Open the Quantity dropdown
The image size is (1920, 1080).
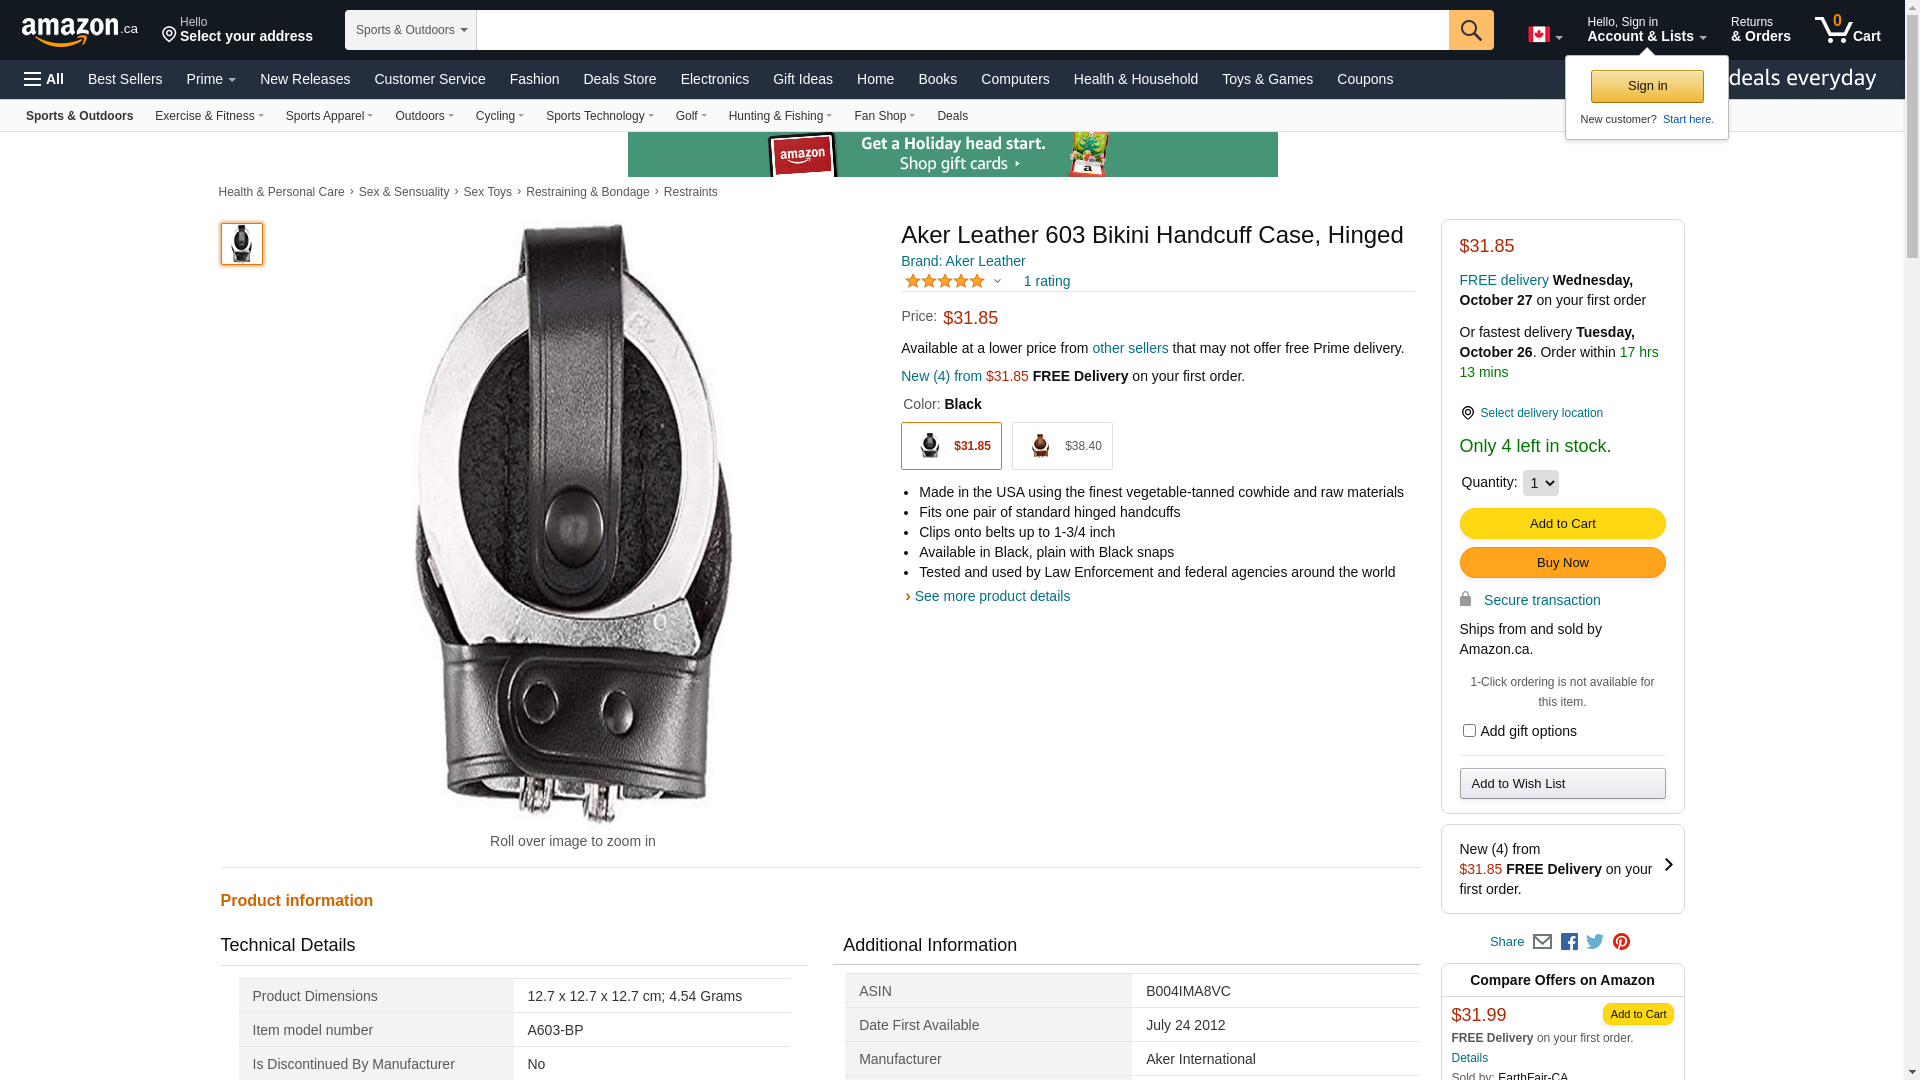click(x=1540, y=483)
